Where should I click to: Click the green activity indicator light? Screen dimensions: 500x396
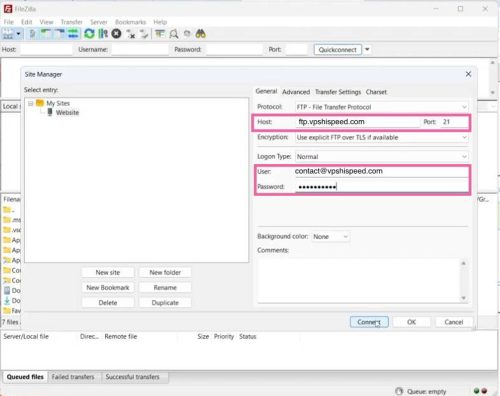476,391
